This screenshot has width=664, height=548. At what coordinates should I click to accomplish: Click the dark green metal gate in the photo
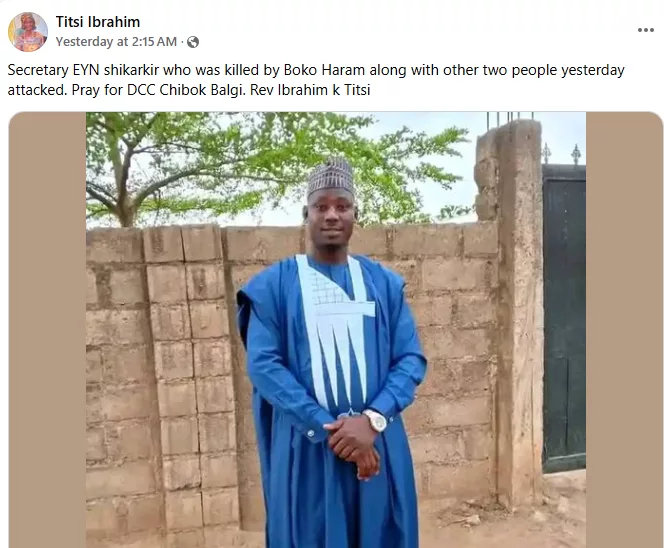tap(564, 318)
